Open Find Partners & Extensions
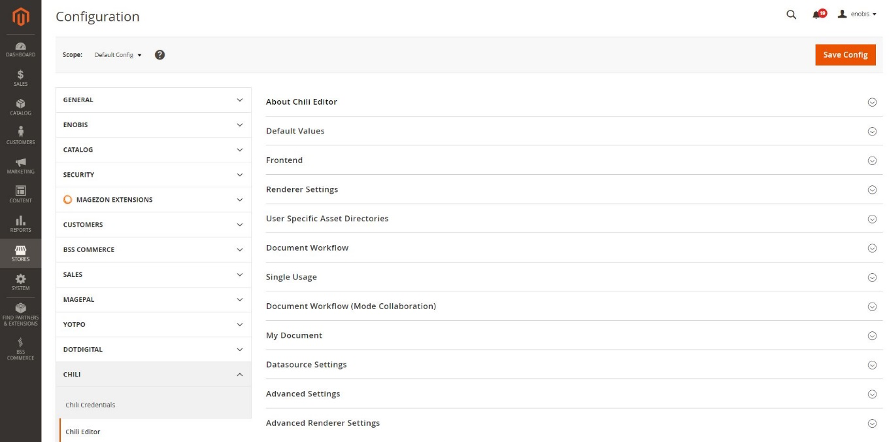The image size is (894, 442). [21, 315]
